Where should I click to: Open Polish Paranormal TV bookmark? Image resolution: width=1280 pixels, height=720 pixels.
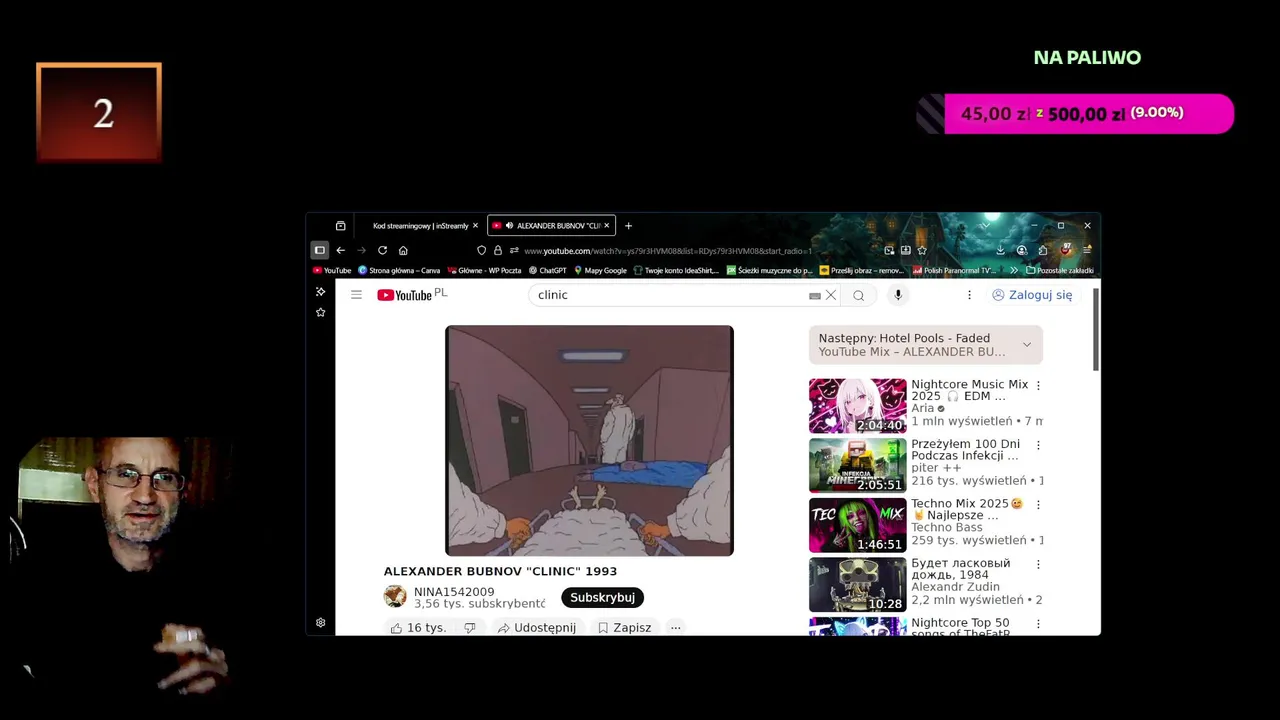(x=955, y=270)
